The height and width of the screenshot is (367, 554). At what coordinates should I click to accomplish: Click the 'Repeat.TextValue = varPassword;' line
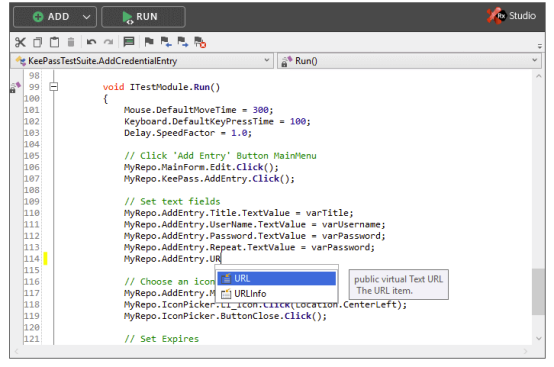(249, 247)
